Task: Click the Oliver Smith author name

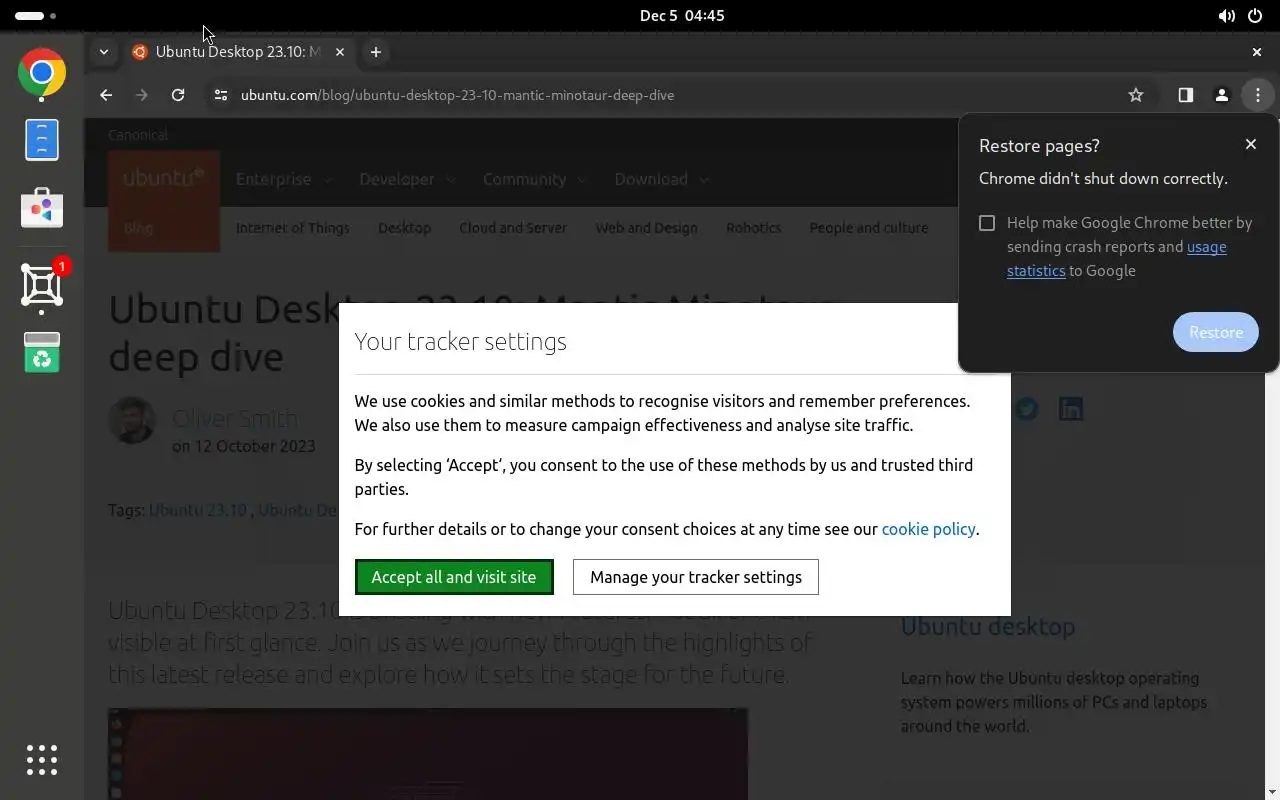Action: (x=235, y=418)
